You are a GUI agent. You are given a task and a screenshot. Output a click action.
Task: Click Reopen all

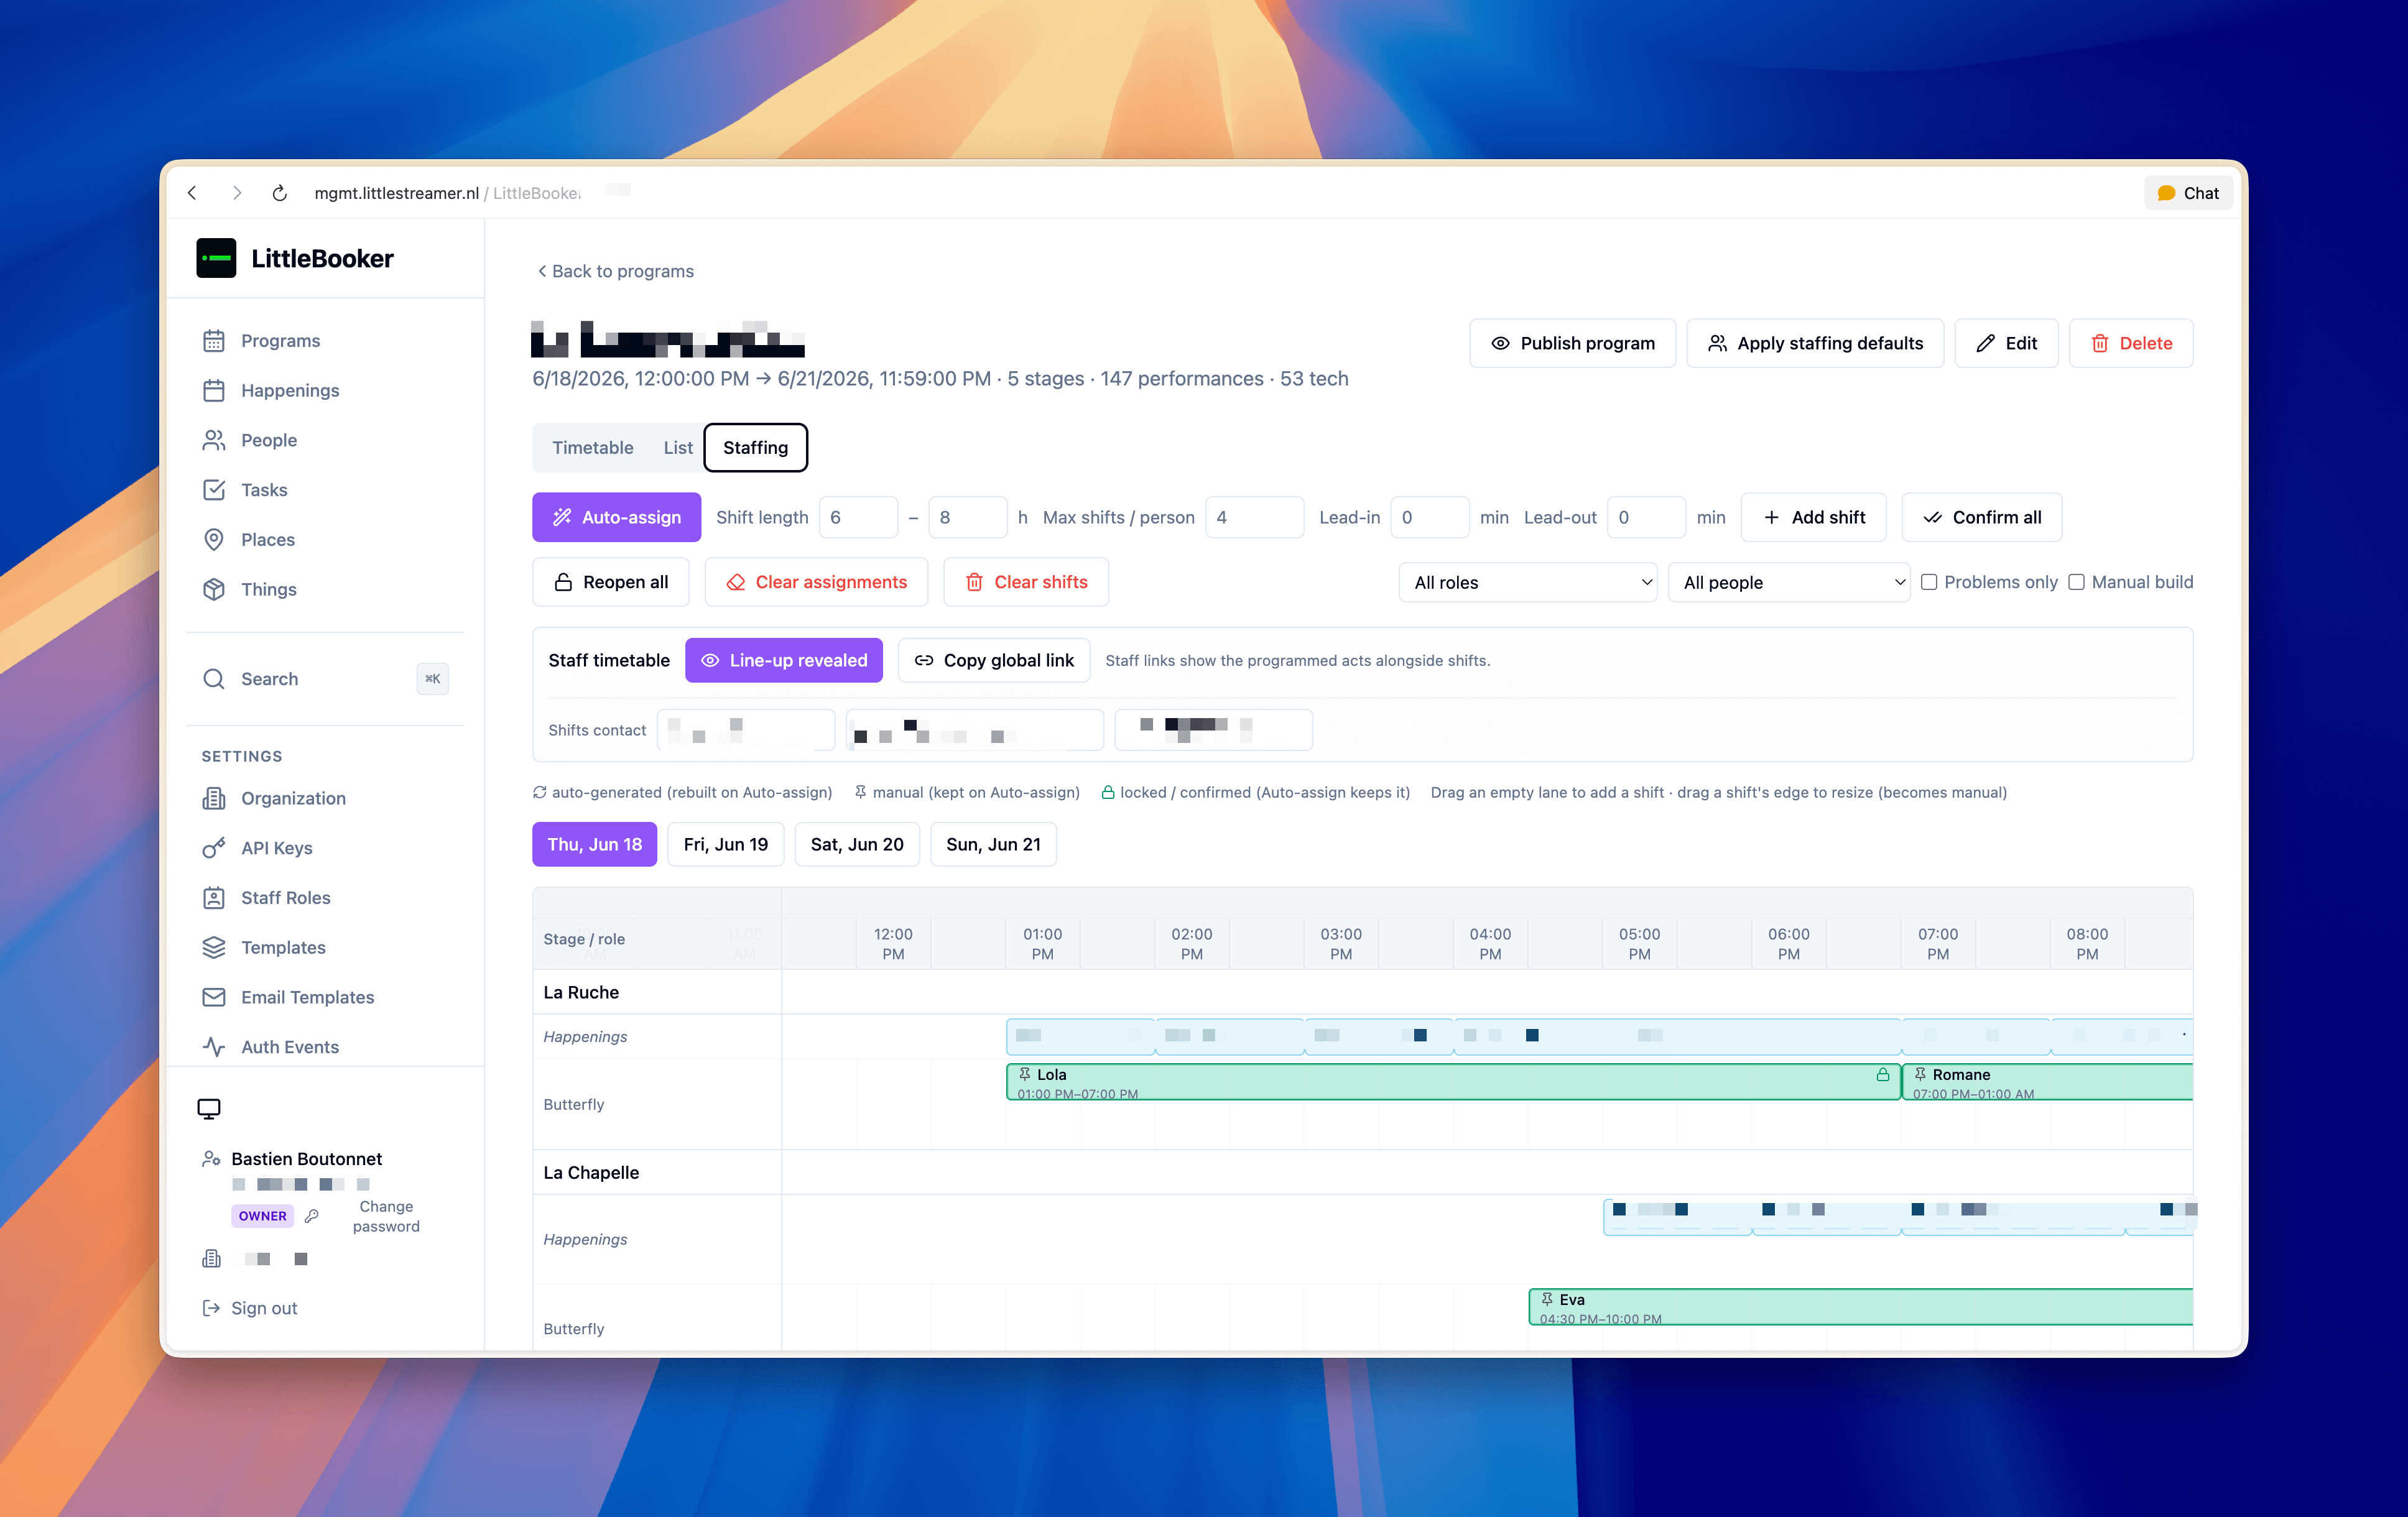[x=611, y=582]
